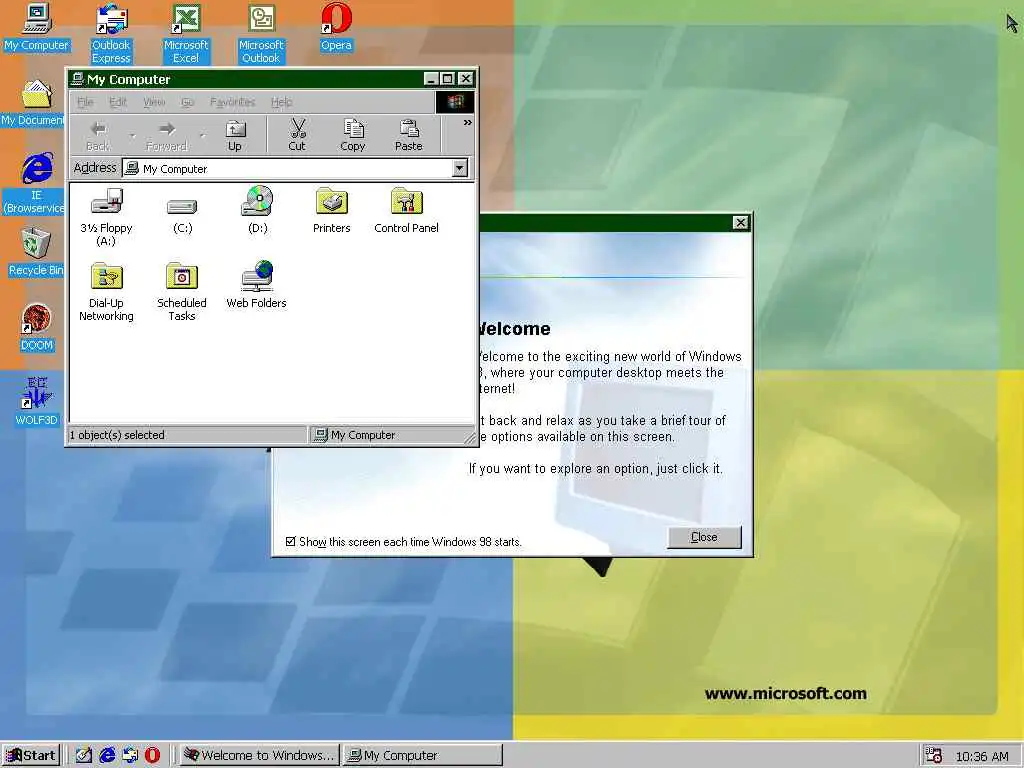
Task: Minimize the My Computer window
Action: 431,79
